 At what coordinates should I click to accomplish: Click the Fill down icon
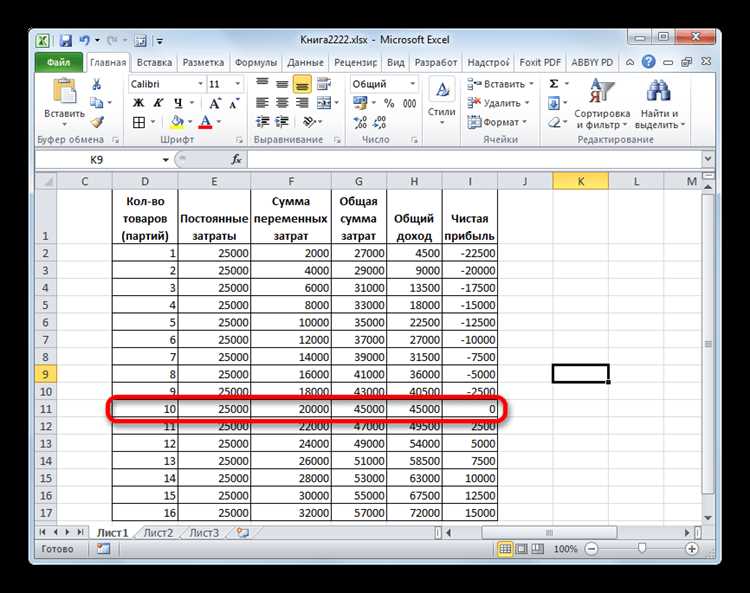[554, 103]
